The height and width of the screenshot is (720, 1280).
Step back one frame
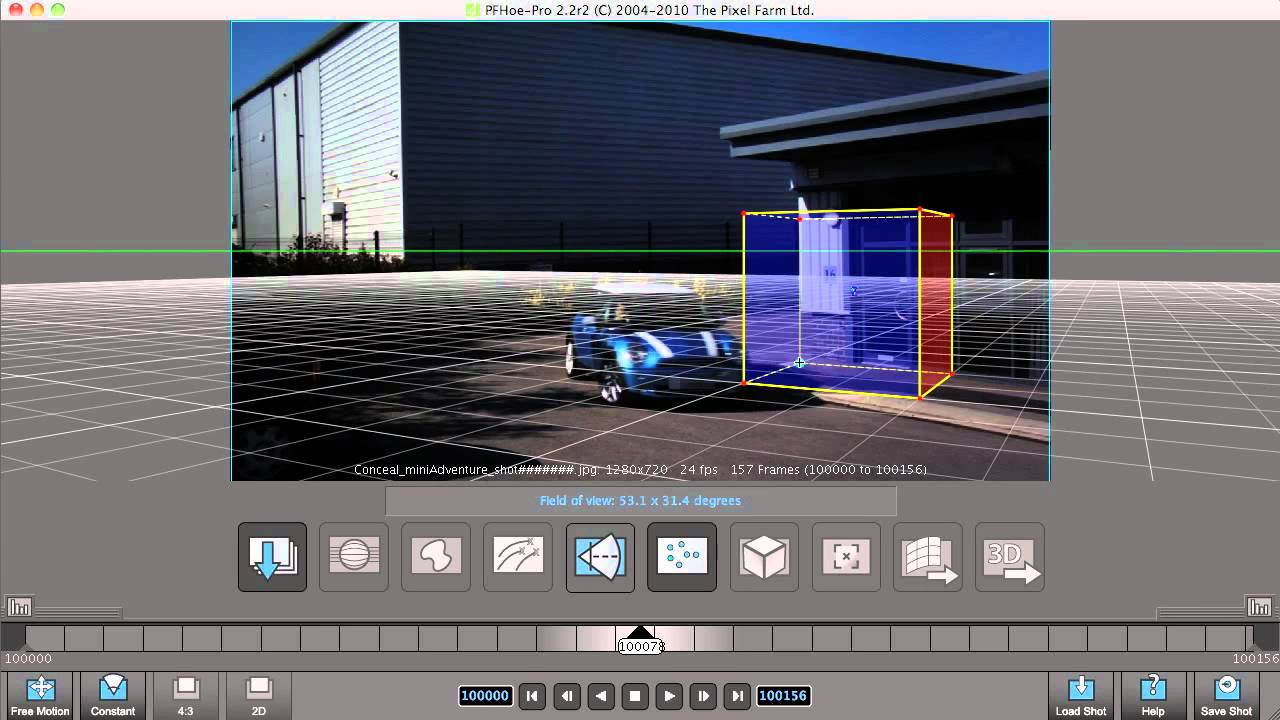coord(566,696)
